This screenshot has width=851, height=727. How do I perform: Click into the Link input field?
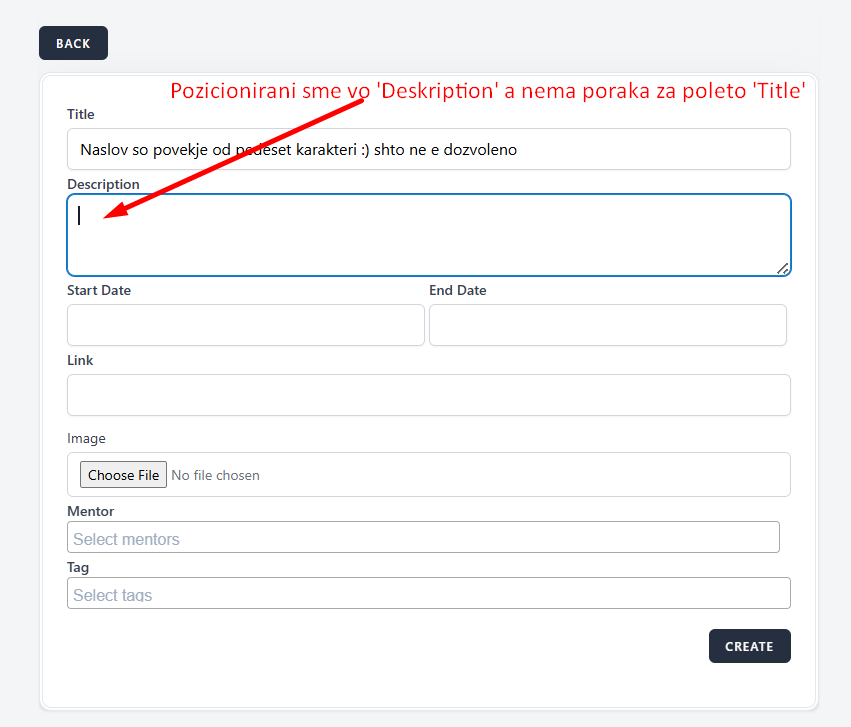(x=428, y=395)
